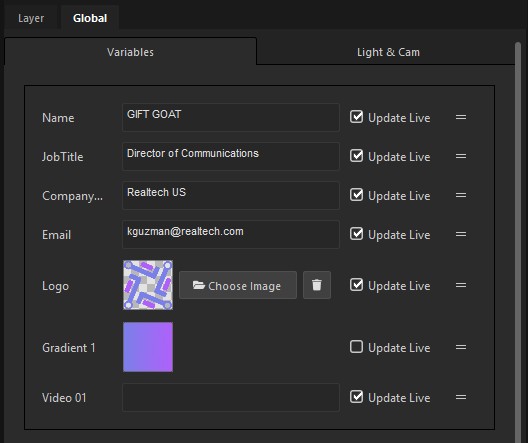Click the Name field containing GIFT GOAT
528x443 pixels.
pyautogui.click(x=231, y=117)
